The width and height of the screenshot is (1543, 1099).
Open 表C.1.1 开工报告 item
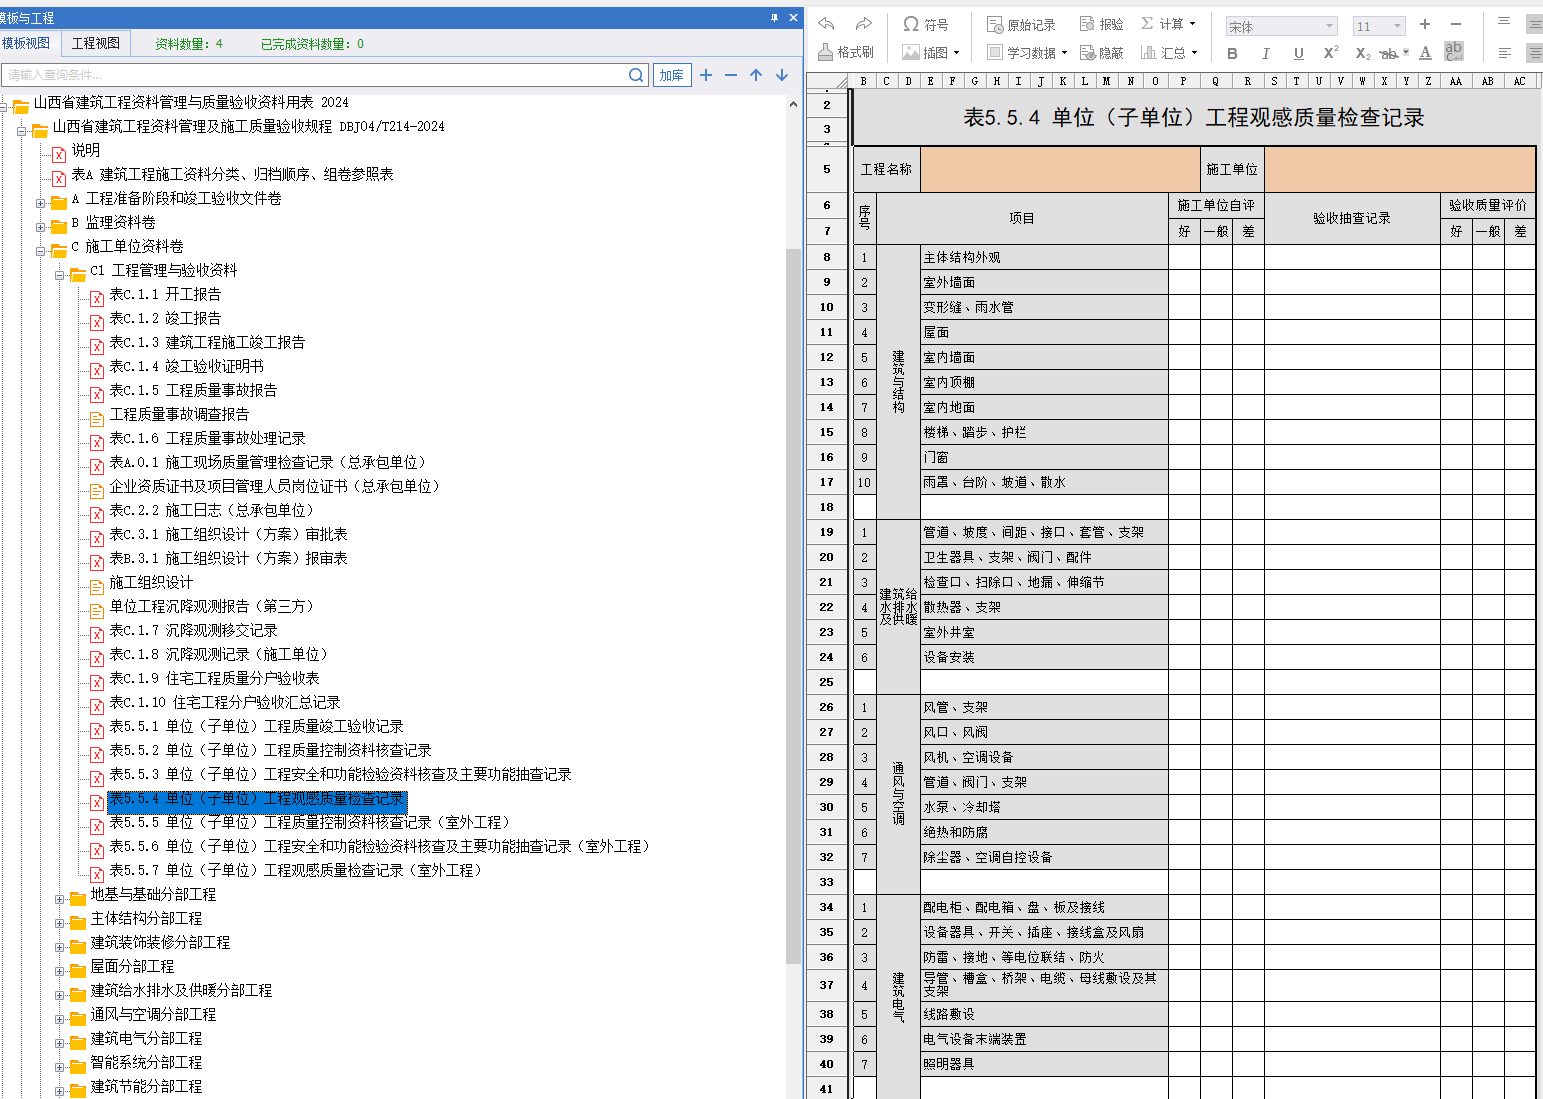[x=165, y=294]
